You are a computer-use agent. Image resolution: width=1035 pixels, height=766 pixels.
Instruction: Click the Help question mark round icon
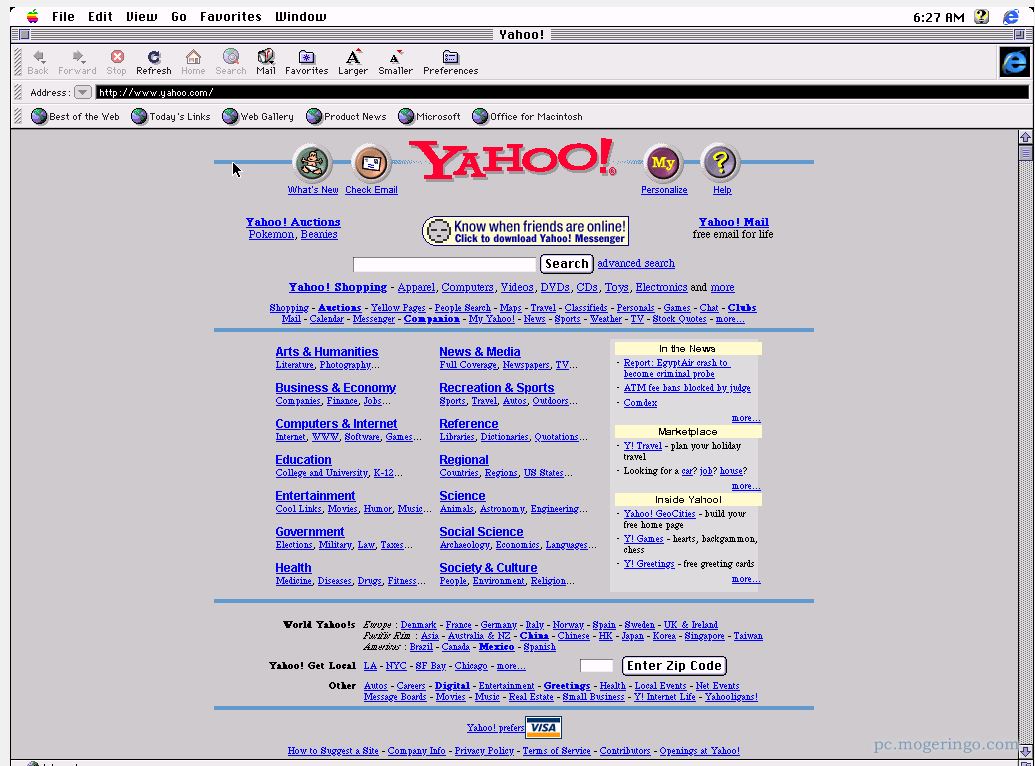(x=721, y=162)
